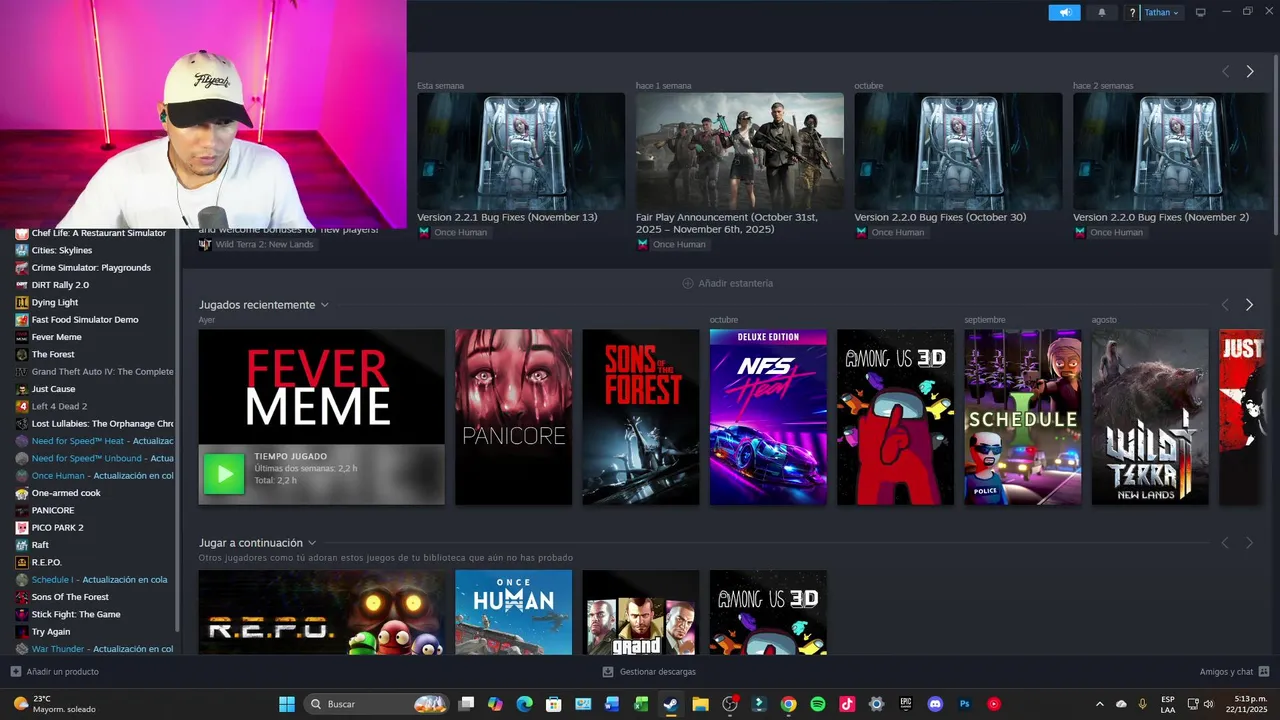The image size is (1280, 720).
Task: Click Añadir un producto at bottom left
Action: 55,672
